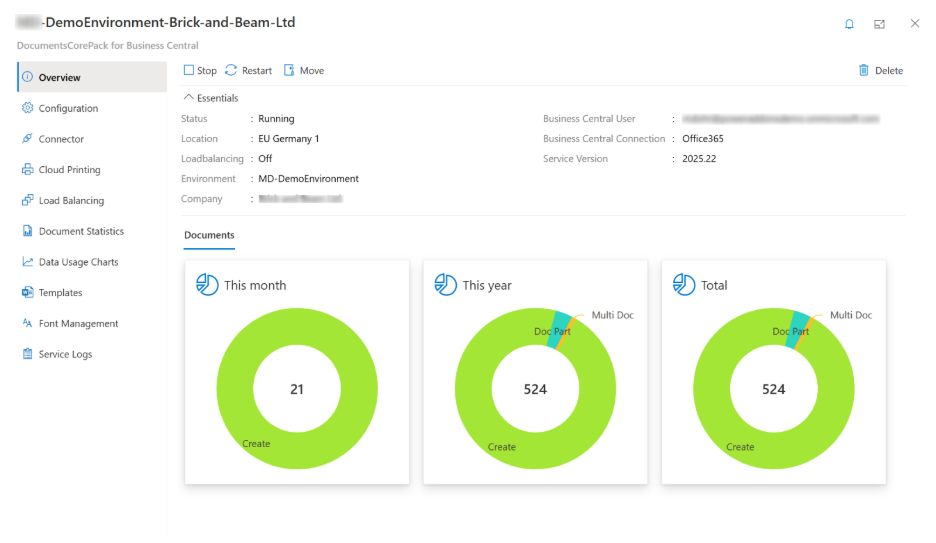Screen dimensions: 936x543
Task: Select the Configuration menu item
Action: click(92, 108)
